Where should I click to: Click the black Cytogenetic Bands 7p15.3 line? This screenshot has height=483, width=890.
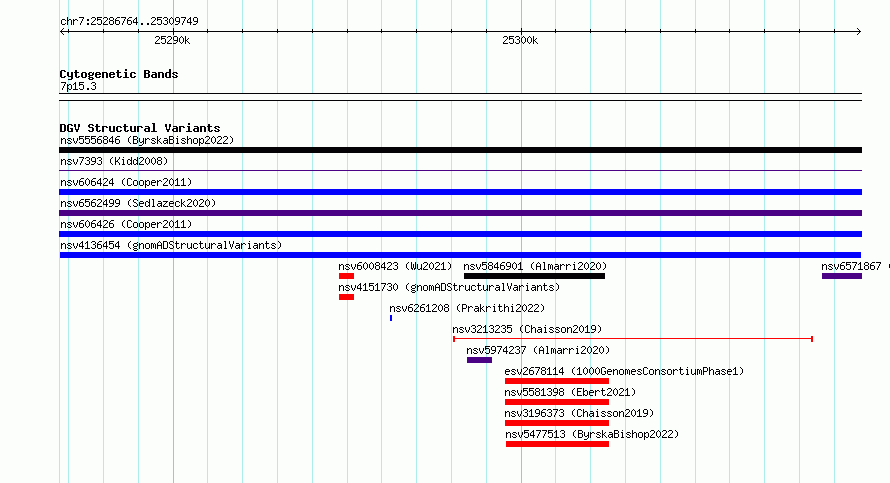(x=460, y=97)
